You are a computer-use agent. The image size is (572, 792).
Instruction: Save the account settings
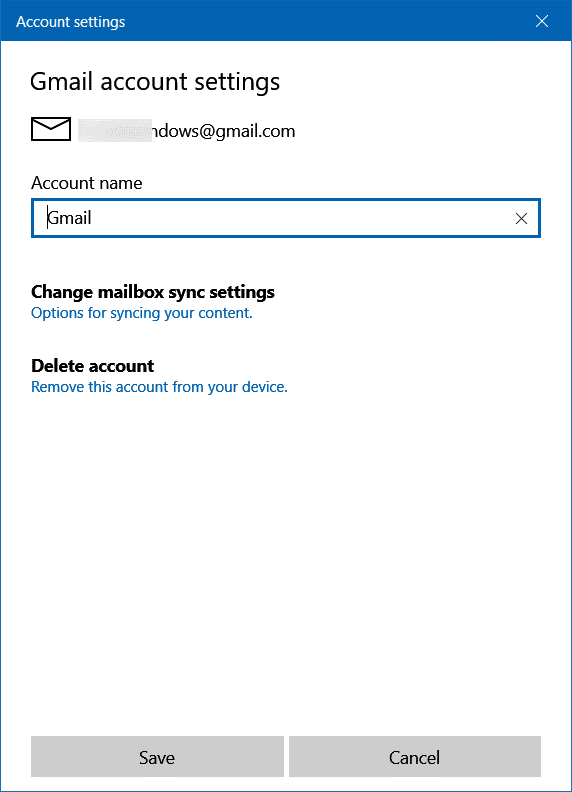coord(157,757)
